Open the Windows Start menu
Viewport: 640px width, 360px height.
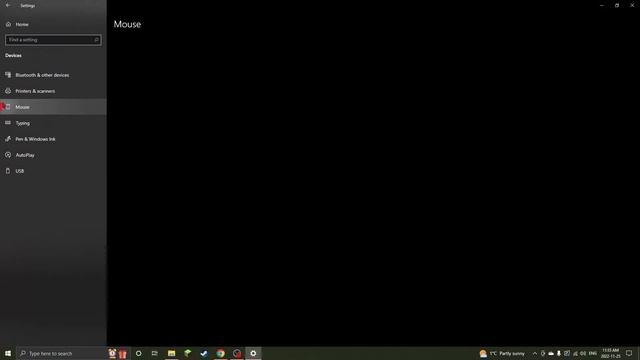point(8,353)
